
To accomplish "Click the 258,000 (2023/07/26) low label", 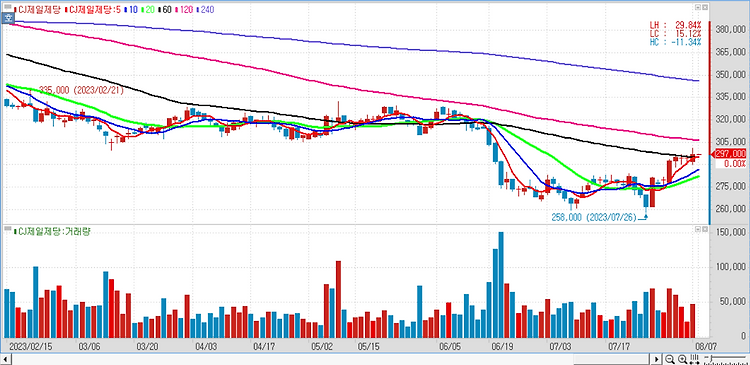I will tap(594, 217).
